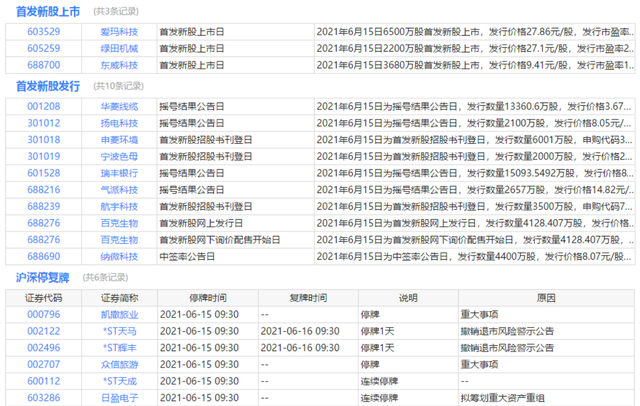Open stock code 301019 link
The height and width of the screenshot is (406, 640).
[x=44, y=156]
